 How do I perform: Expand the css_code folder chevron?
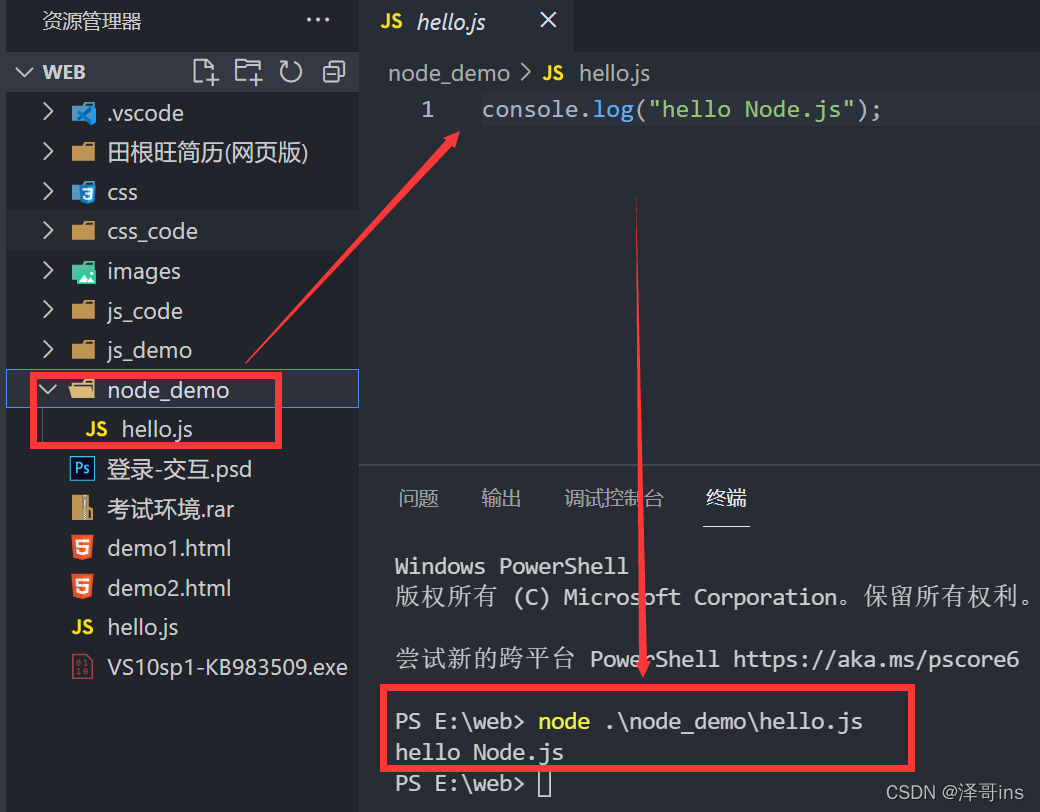48,231
